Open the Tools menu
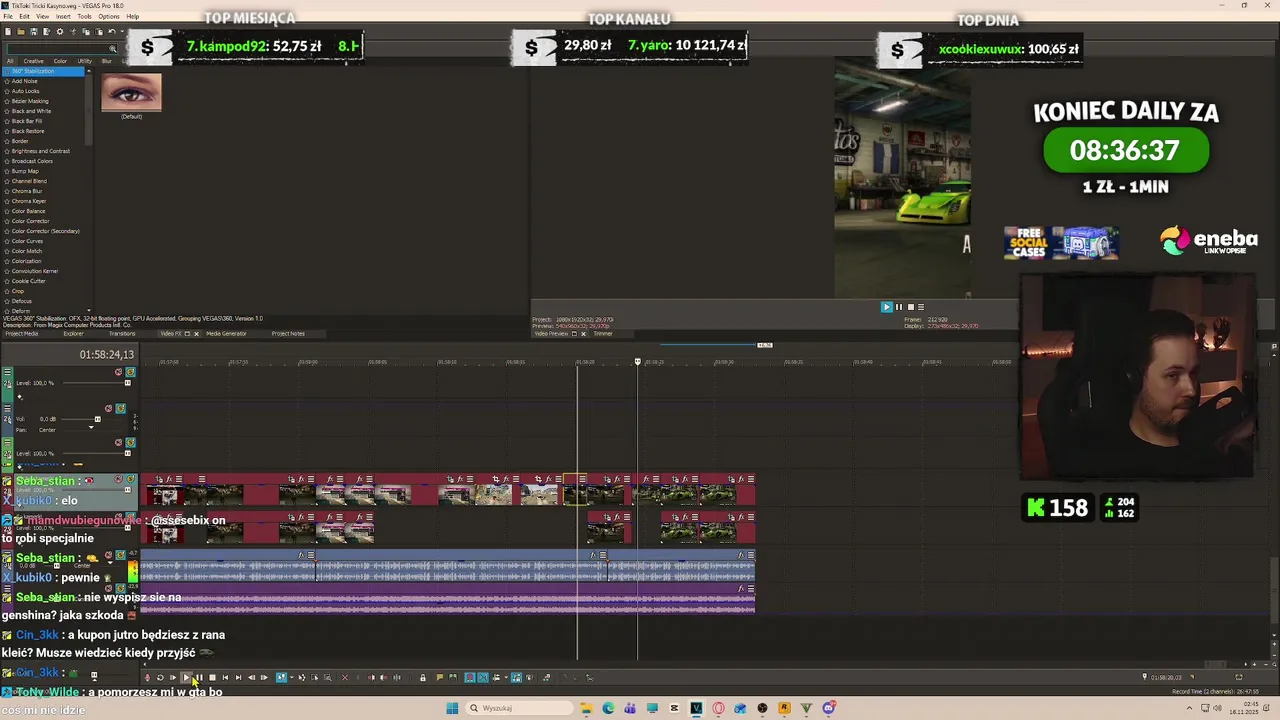 coord(84,16)
